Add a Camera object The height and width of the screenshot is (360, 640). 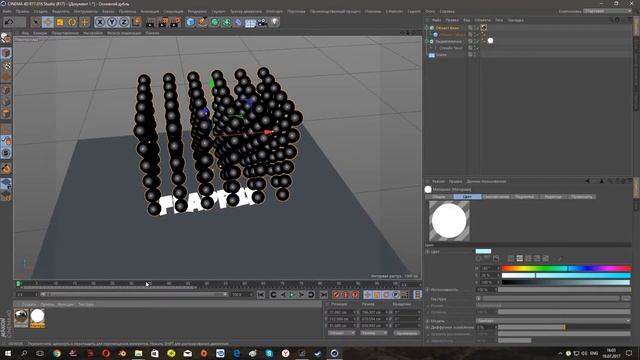point(262,22)
